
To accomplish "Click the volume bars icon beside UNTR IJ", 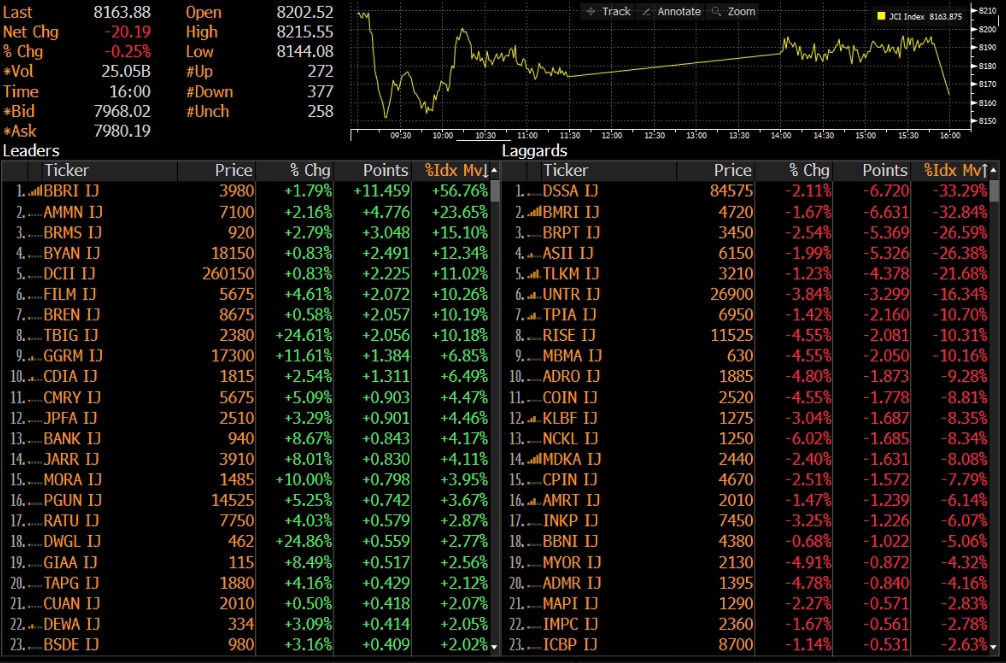I will [533, 294].
